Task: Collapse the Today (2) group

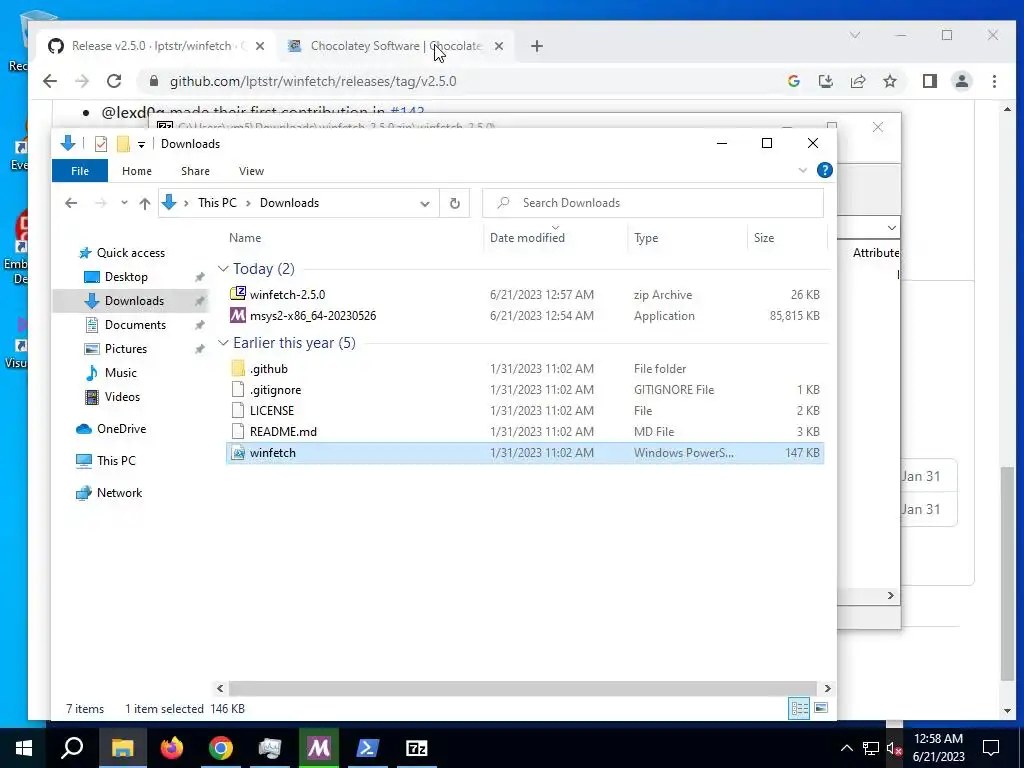Action: point(223,269)
